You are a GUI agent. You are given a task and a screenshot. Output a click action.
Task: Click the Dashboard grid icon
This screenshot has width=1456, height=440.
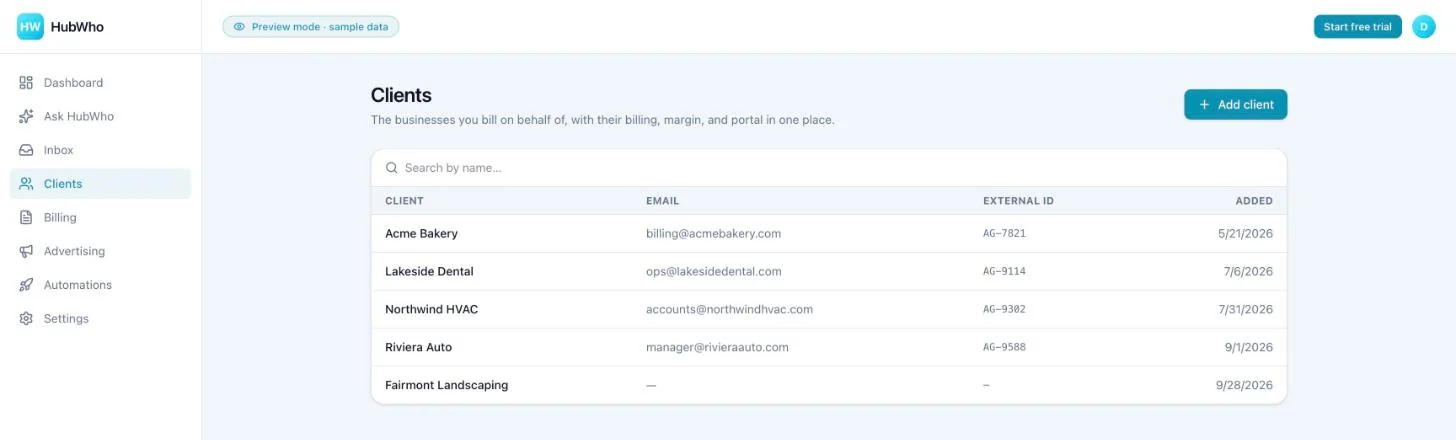(26, 83)
